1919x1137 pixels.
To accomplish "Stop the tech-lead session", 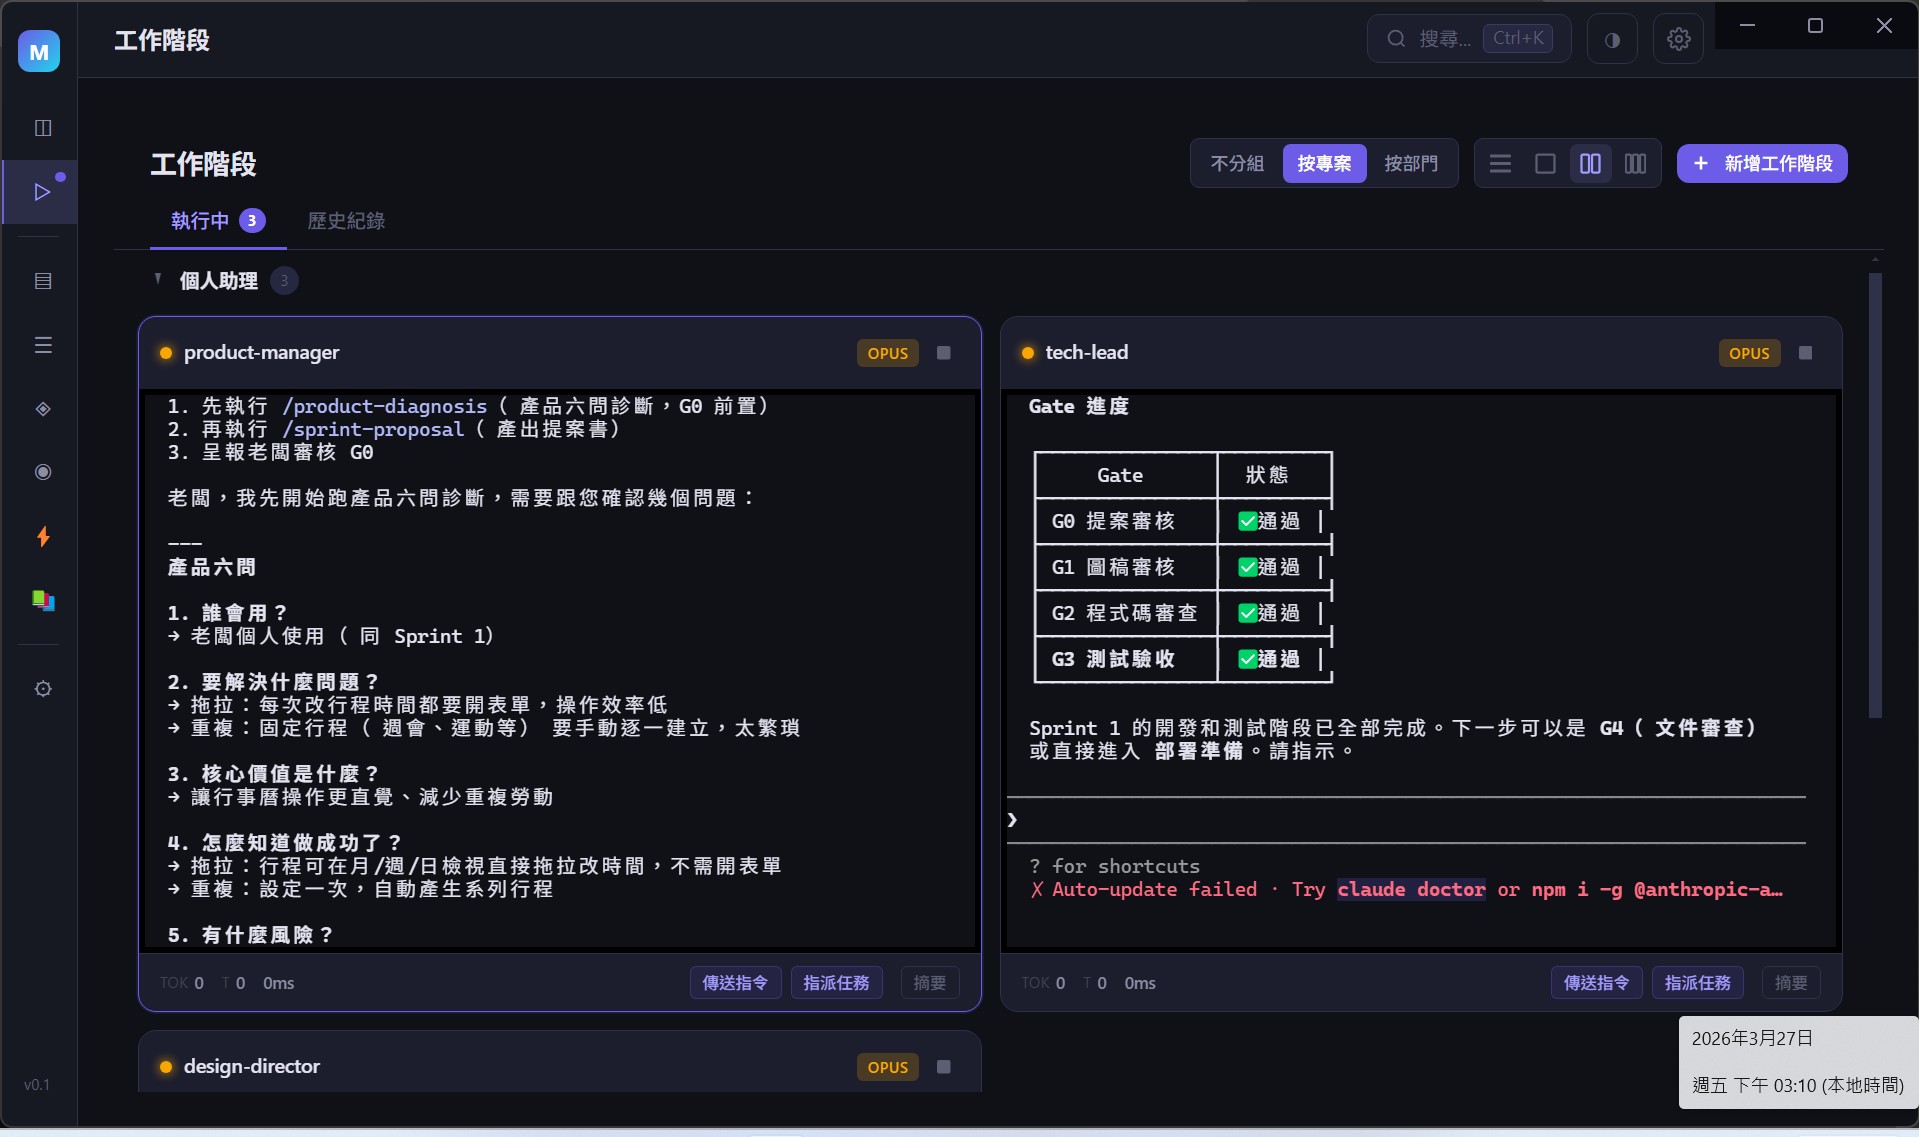I will point(1805,353).
